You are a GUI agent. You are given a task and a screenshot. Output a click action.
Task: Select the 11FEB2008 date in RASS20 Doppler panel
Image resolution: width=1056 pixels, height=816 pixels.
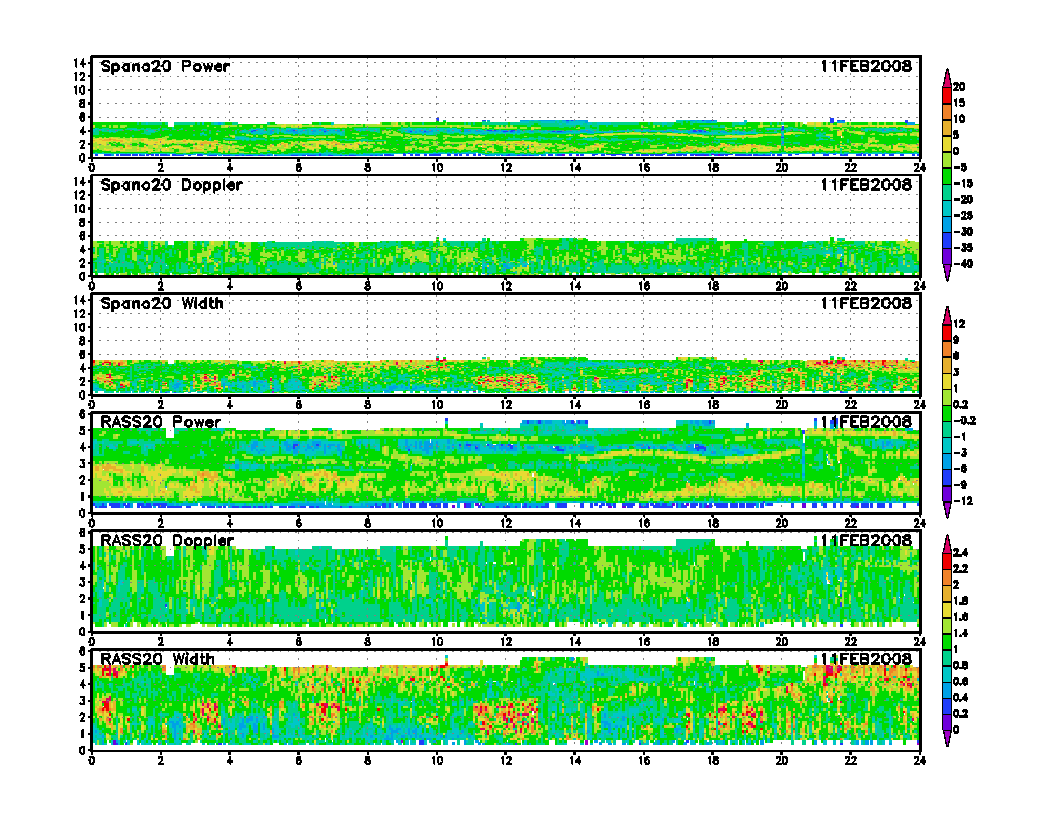click(866, 540)
